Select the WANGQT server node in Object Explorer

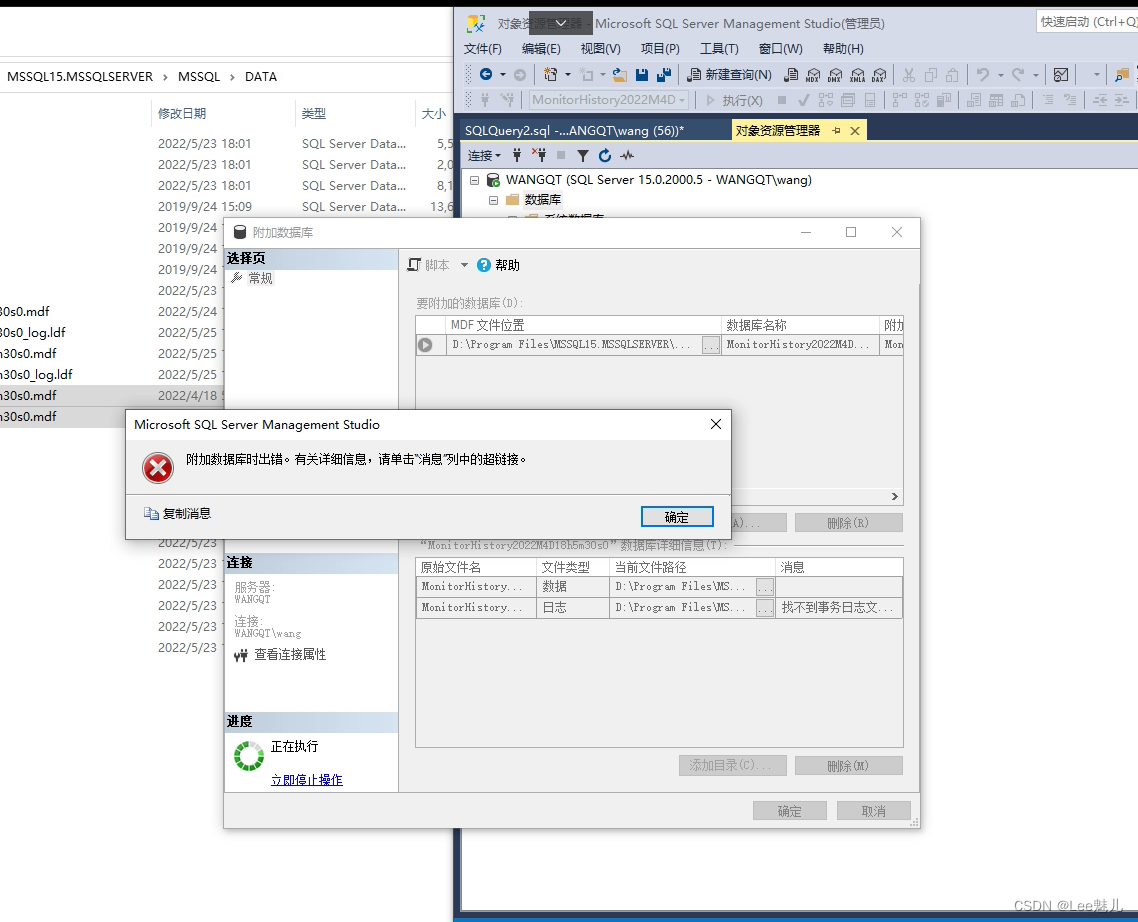click(x=658, y=179)
